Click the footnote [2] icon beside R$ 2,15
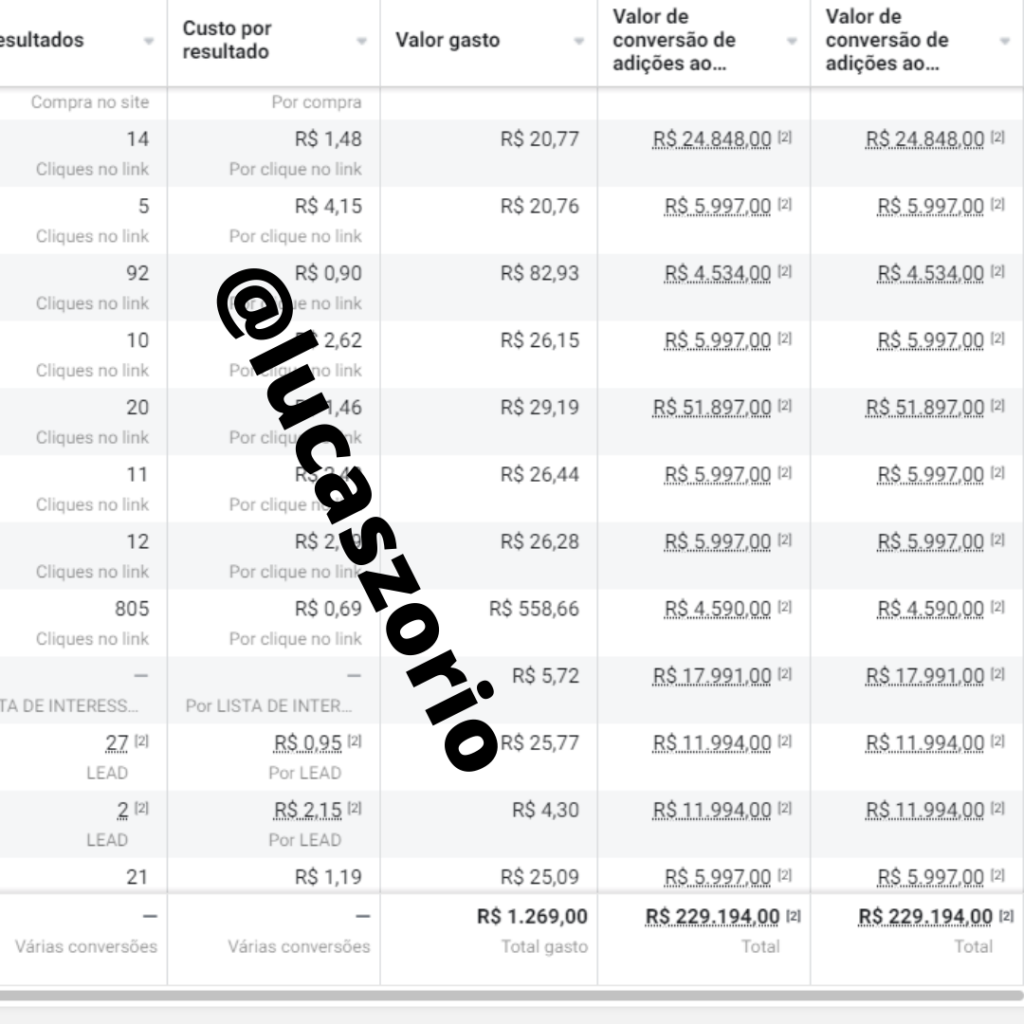Screen dimensions: 1024x1024 tap(355, 808)
